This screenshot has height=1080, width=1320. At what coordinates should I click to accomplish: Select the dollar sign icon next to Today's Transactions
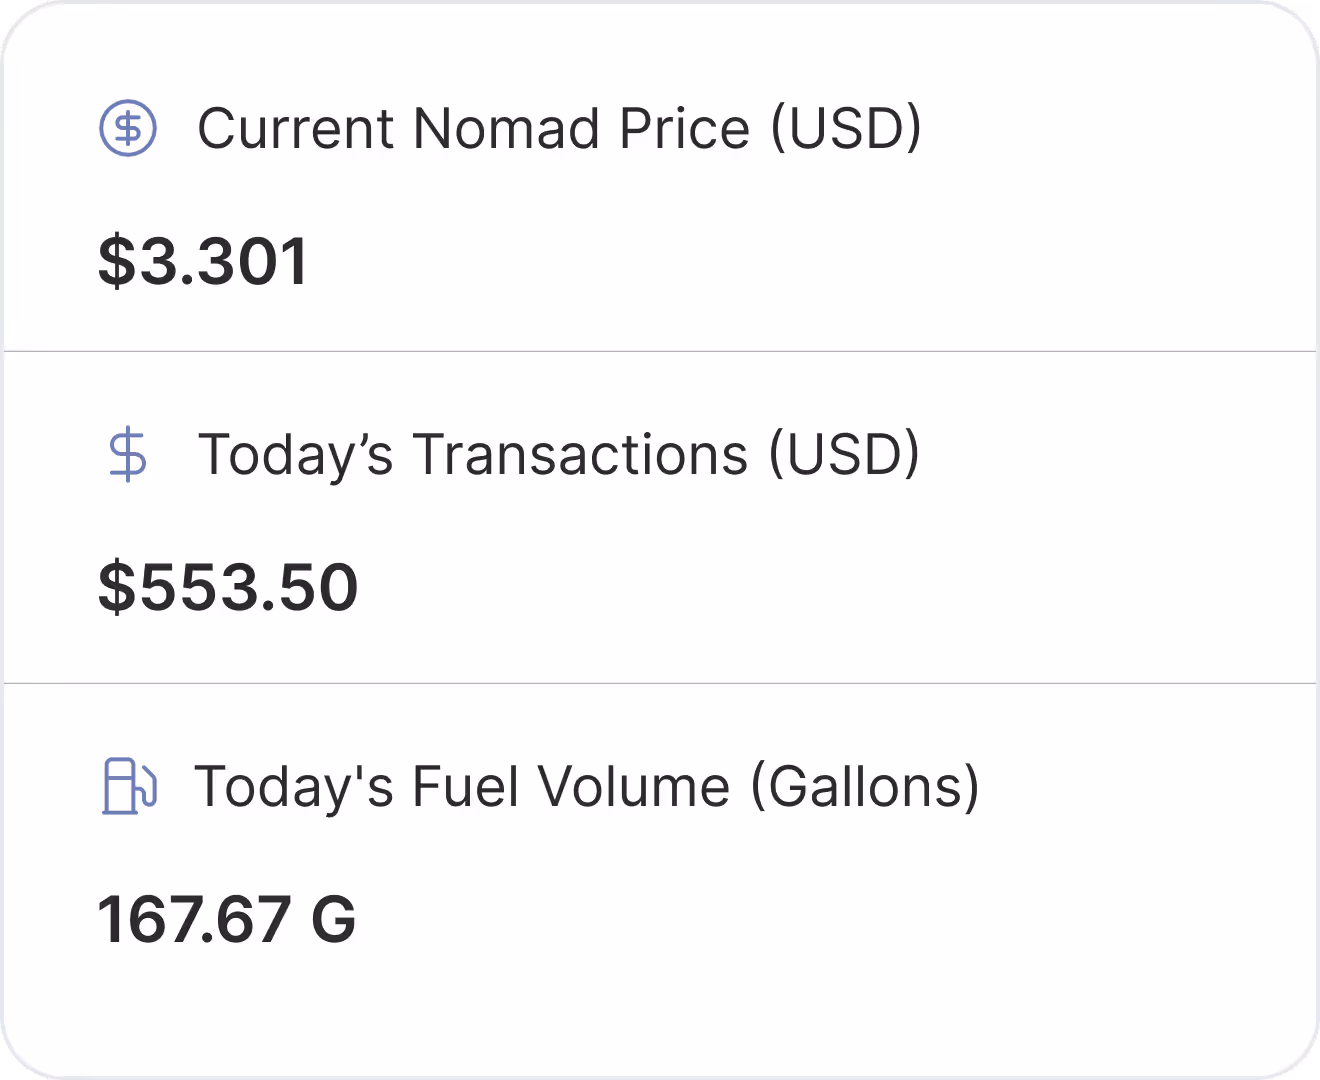126,457
